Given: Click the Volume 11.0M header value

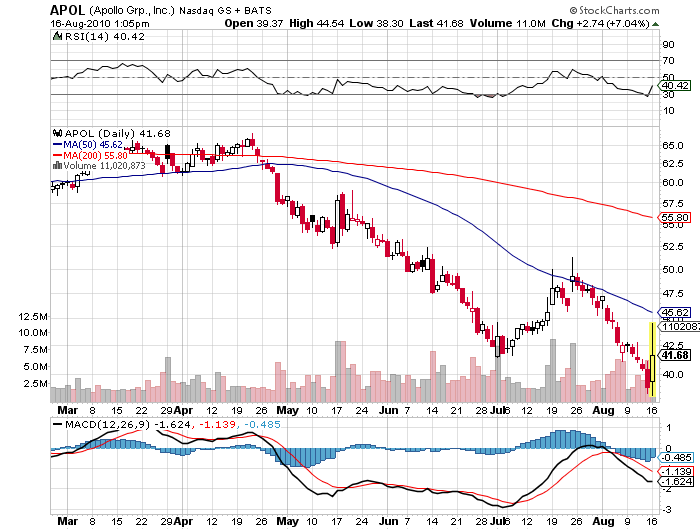Looking at the screenshot, I should pos(507,23).
